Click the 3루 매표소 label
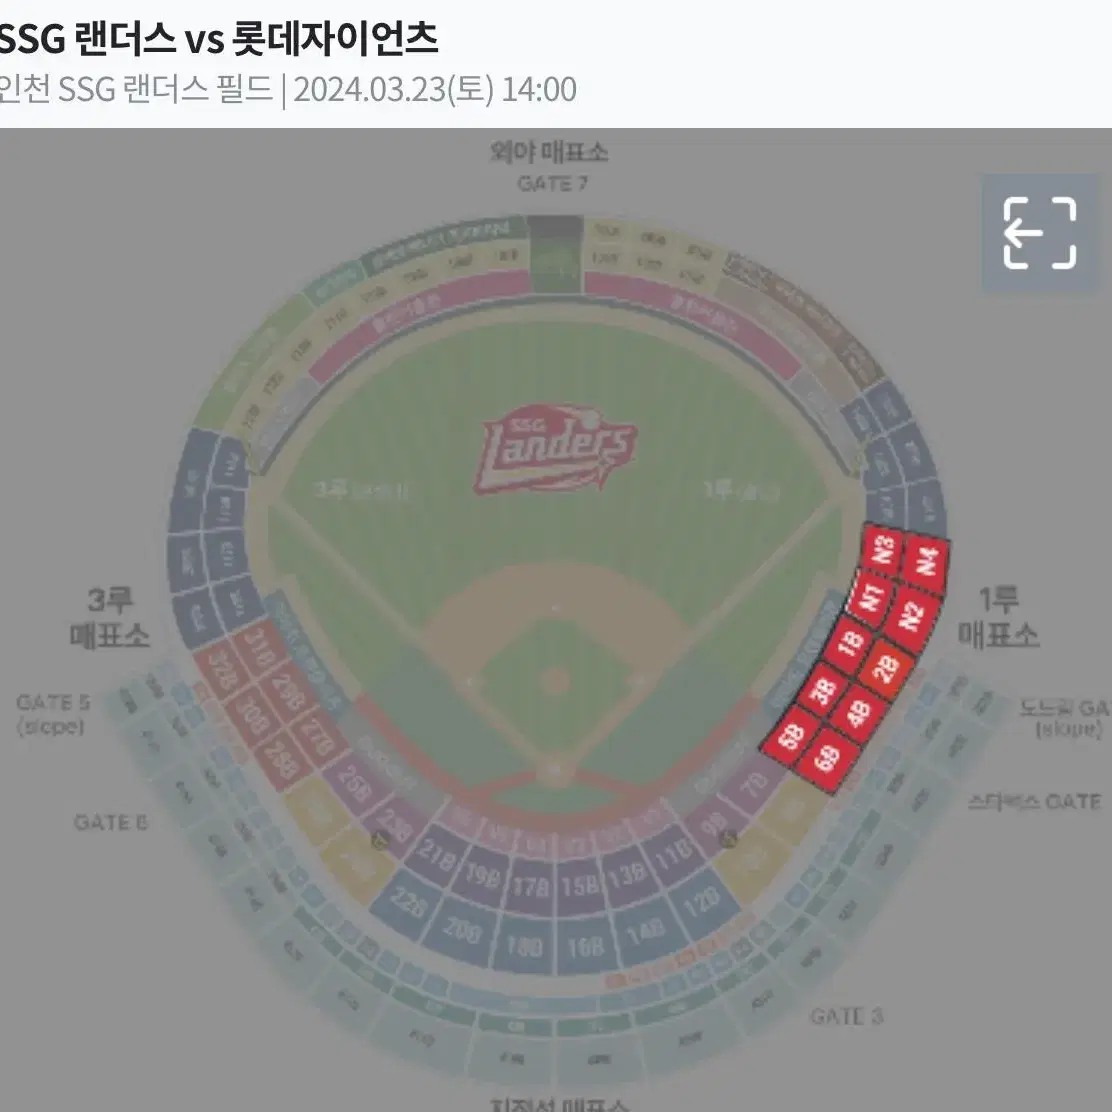The height and width of the screenshot is (1112, 1112). (109, 617)
